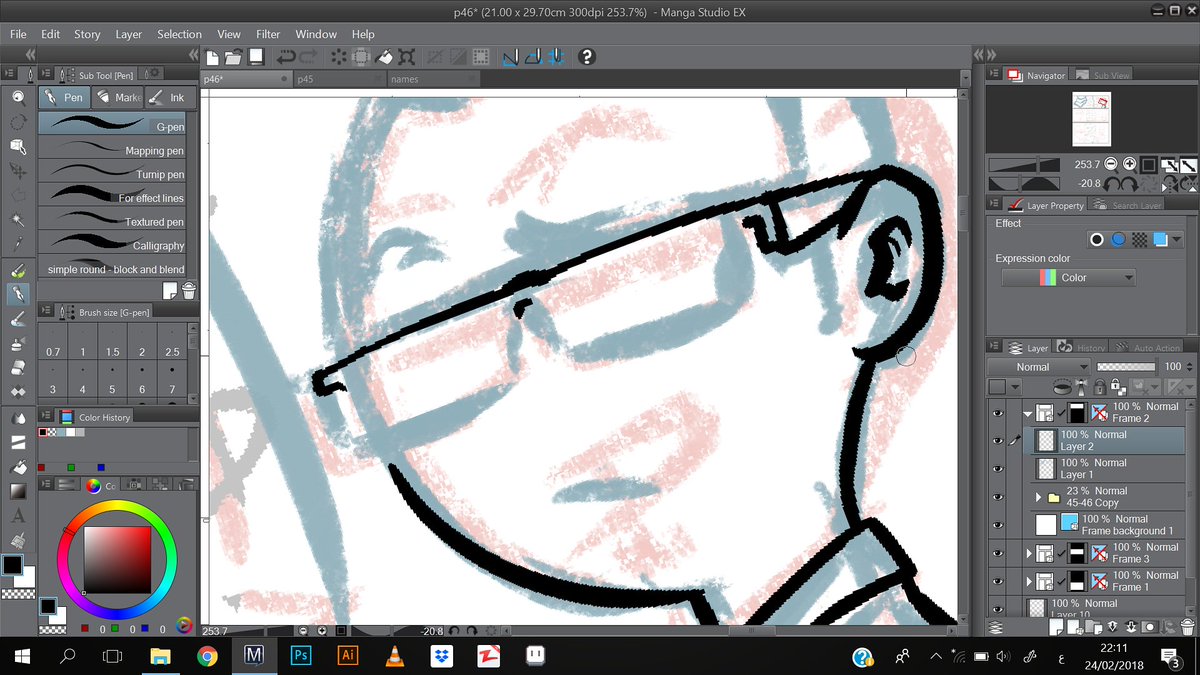Expand the Frame 3 folder

[x=1029, y=553]
